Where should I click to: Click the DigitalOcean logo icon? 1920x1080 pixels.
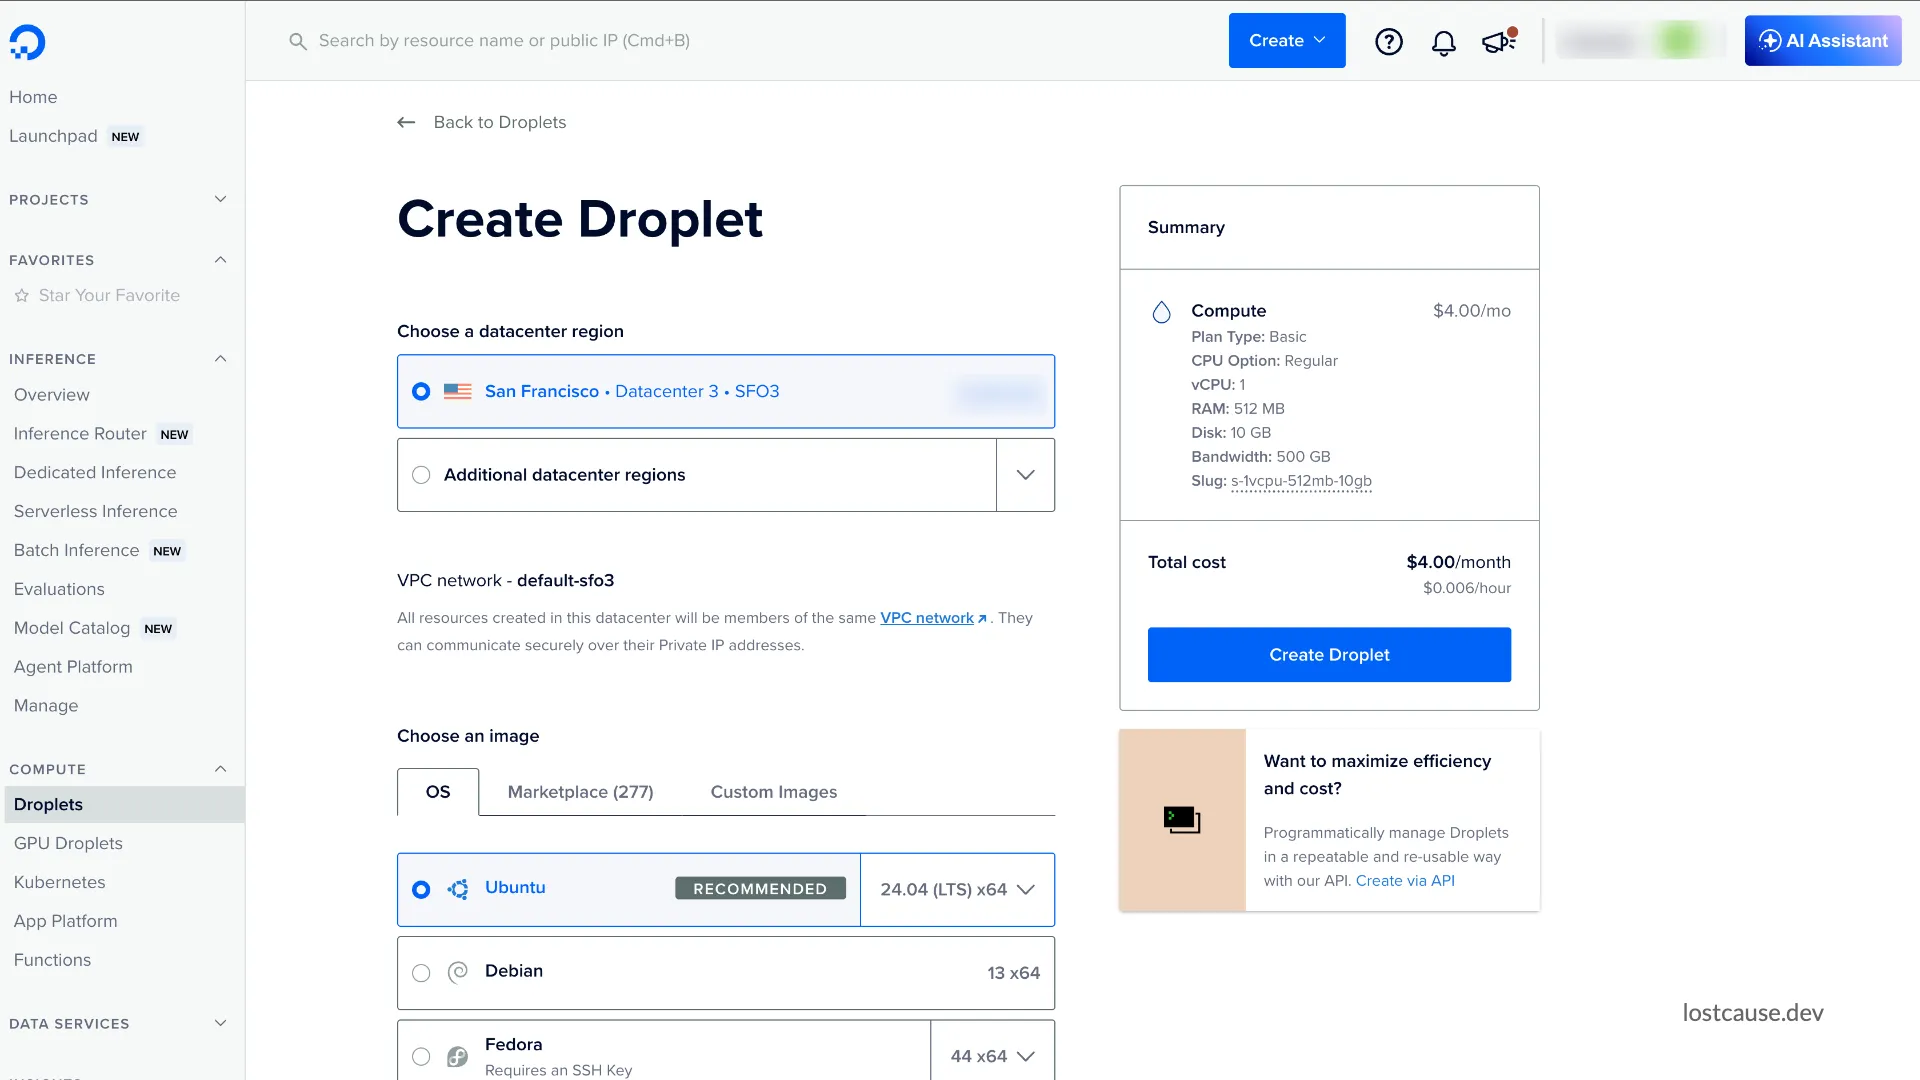pos(27,42)
